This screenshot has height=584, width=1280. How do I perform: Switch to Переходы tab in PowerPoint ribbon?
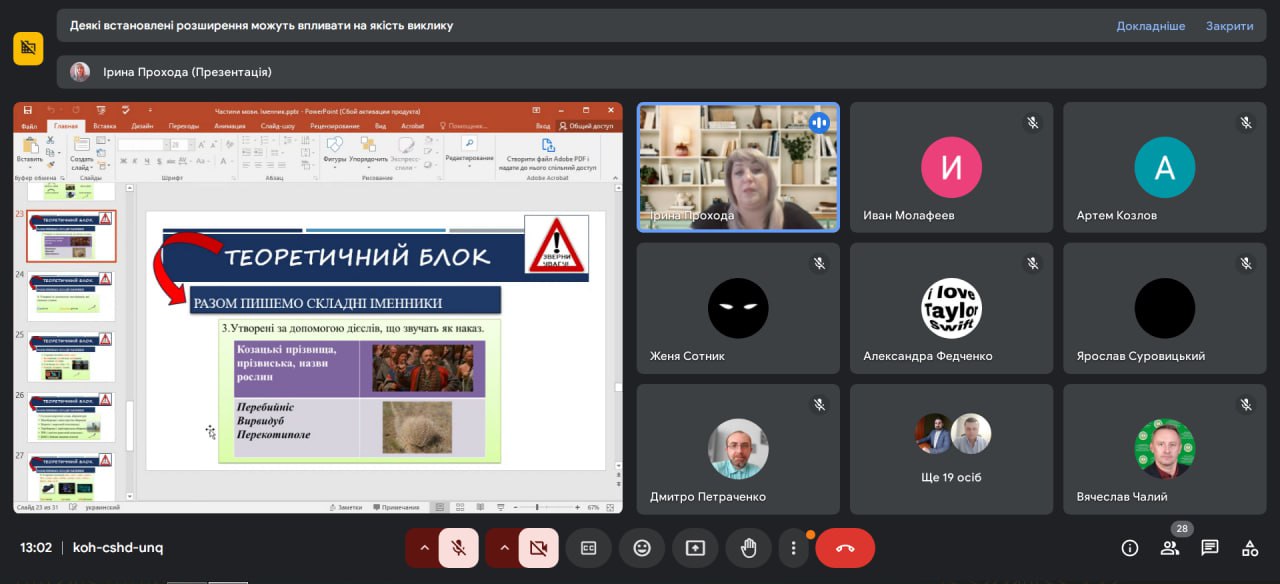click(x=184, y=127)
